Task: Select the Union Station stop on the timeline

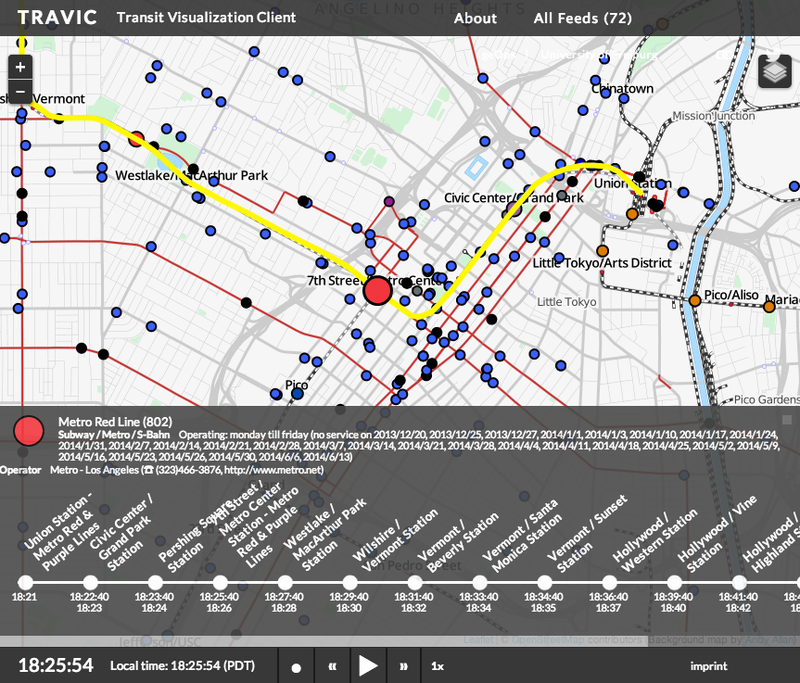Action: [x=25, y=583]
